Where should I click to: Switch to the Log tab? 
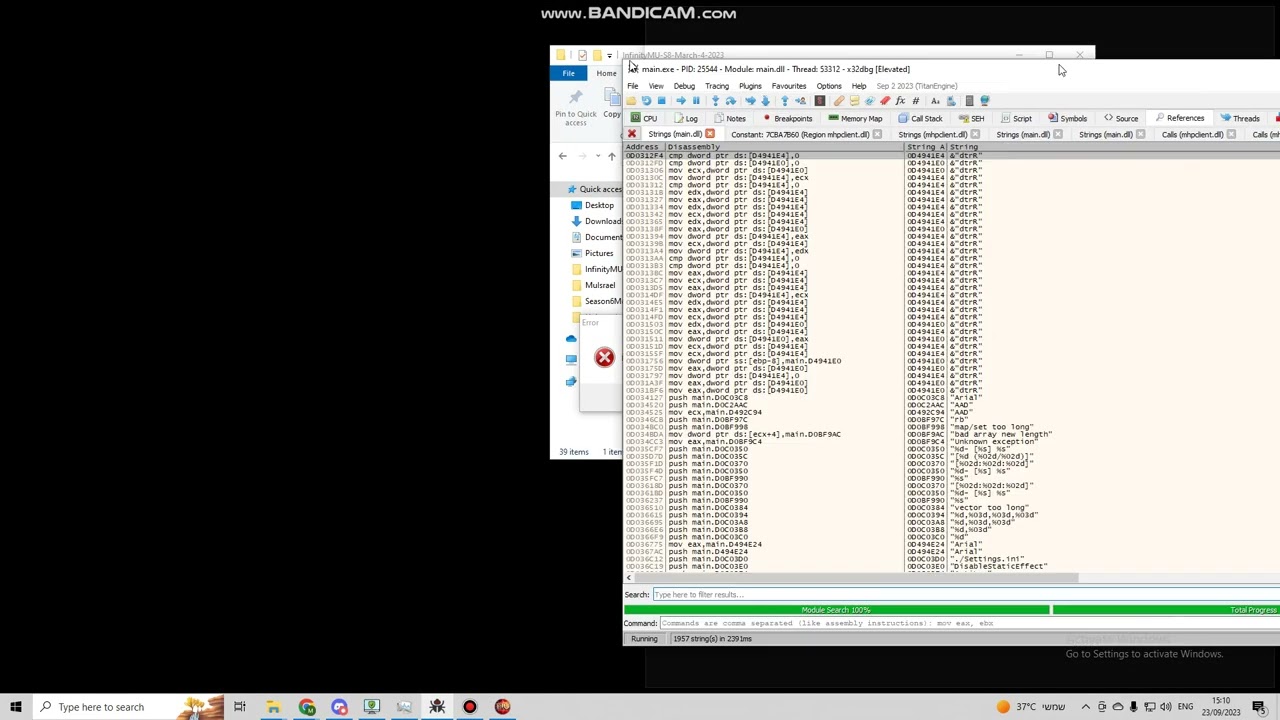click(x=685, y=118)
